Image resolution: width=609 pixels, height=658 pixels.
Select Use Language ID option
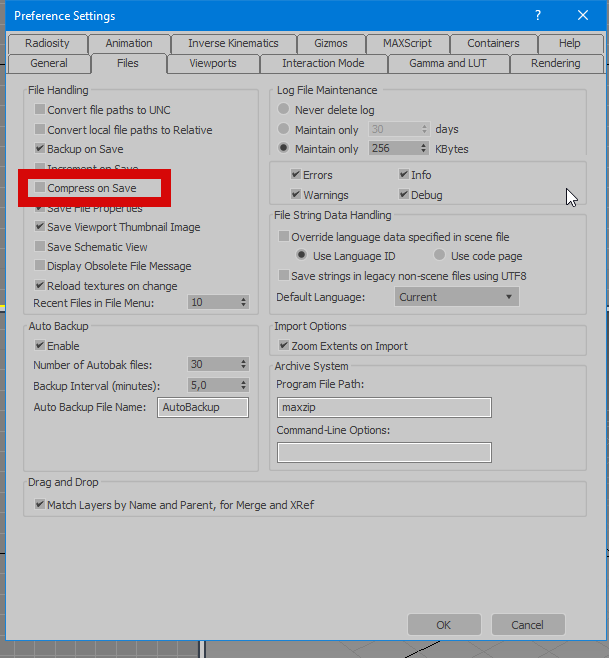(301, 255)
